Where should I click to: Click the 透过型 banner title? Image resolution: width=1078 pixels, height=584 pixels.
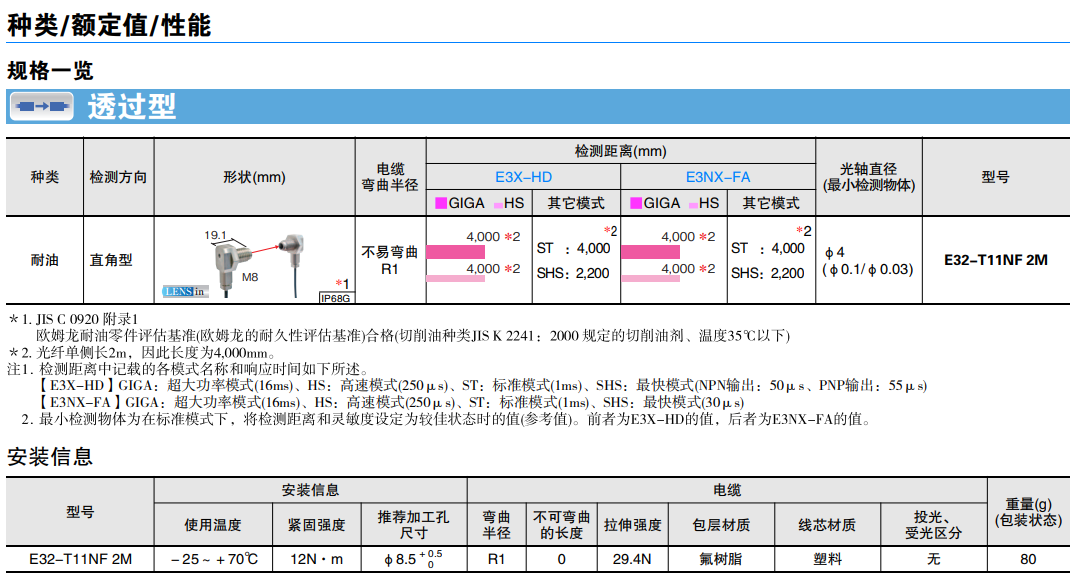(x=132, y=107)
